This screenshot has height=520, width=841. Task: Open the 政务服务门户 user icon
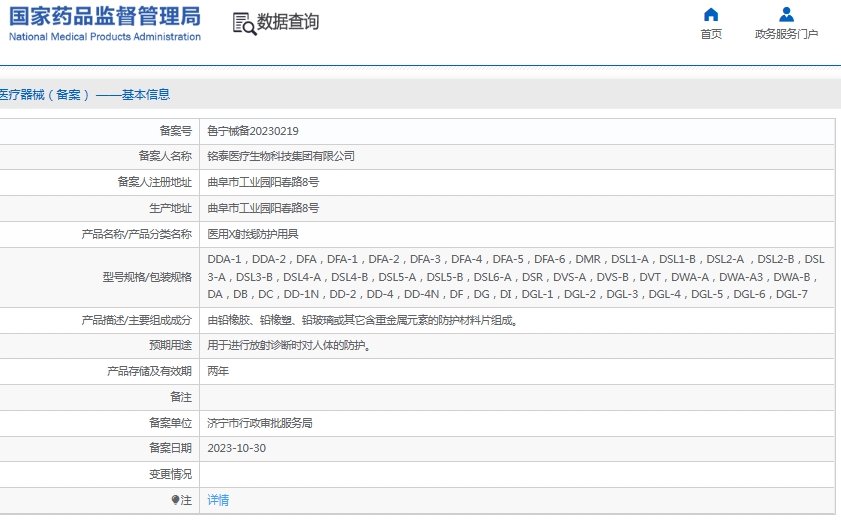786,14
